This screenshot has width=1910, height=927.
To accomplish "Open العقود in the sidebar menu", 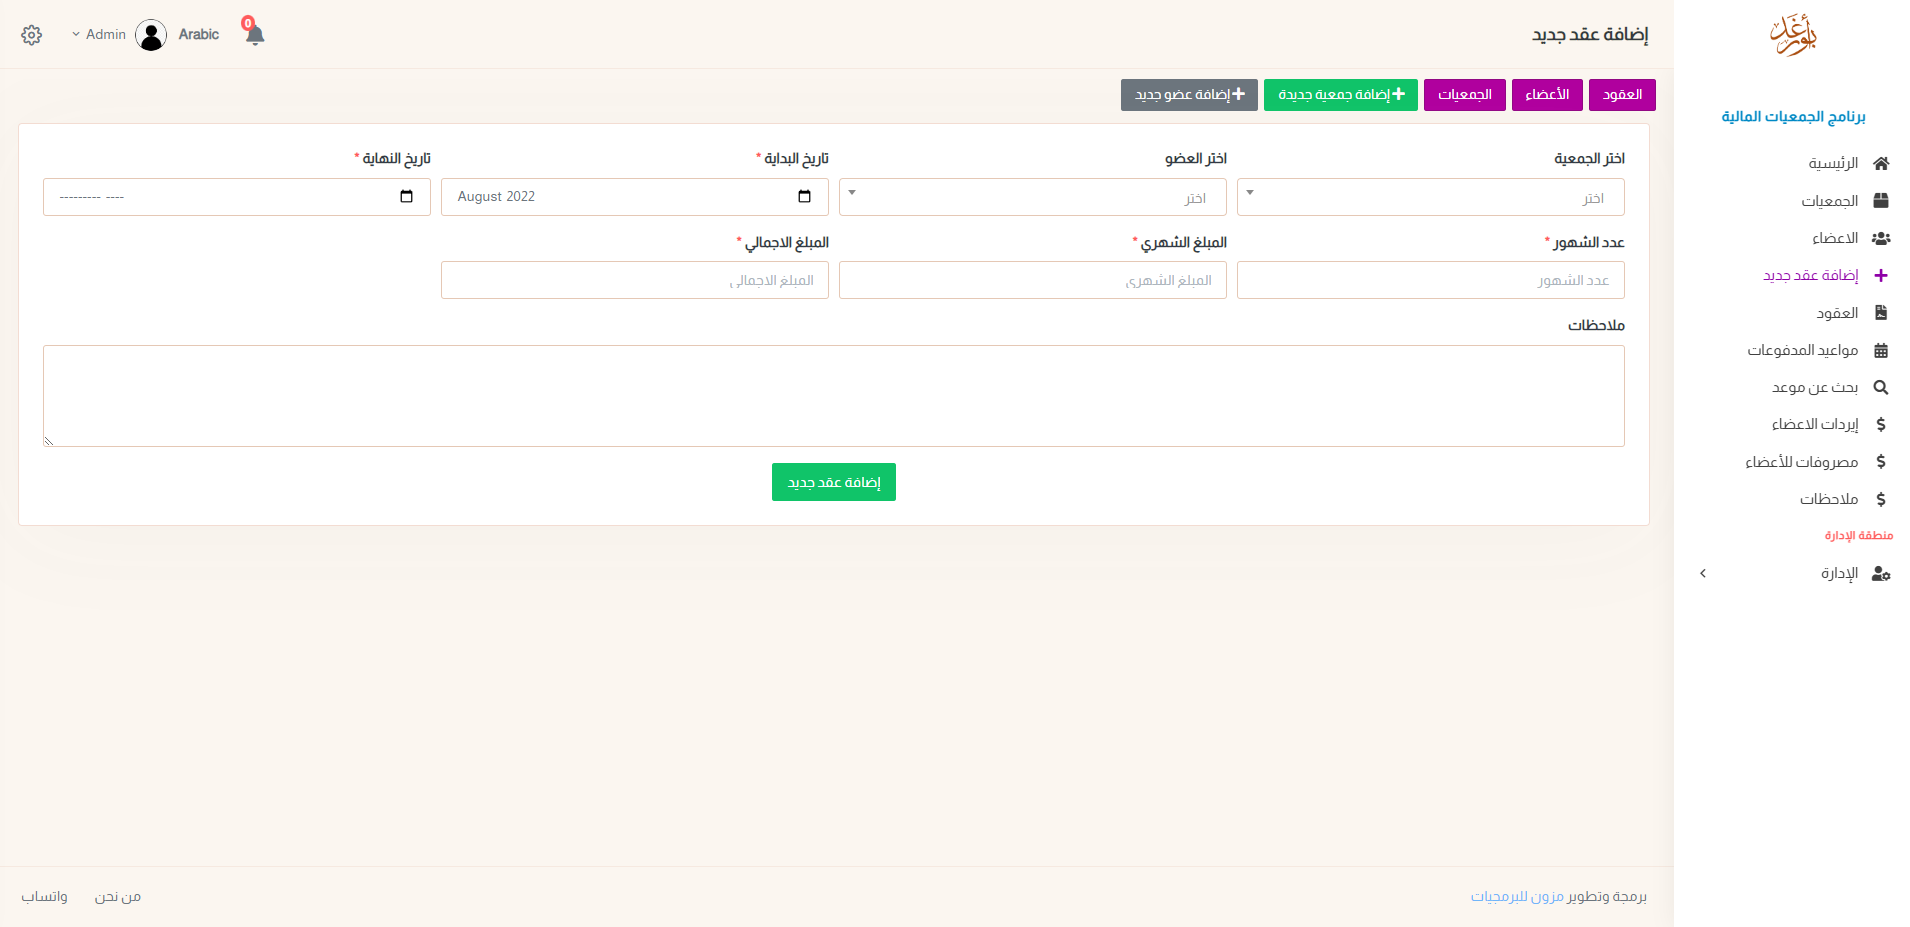I will tap(1837, 314).
